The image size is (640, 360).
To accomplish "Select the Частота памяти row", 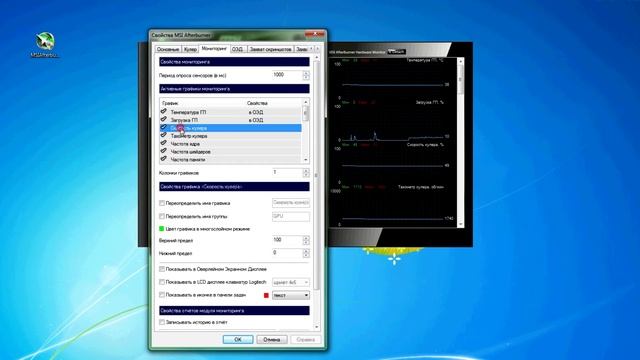I will (x=231, y=160).
